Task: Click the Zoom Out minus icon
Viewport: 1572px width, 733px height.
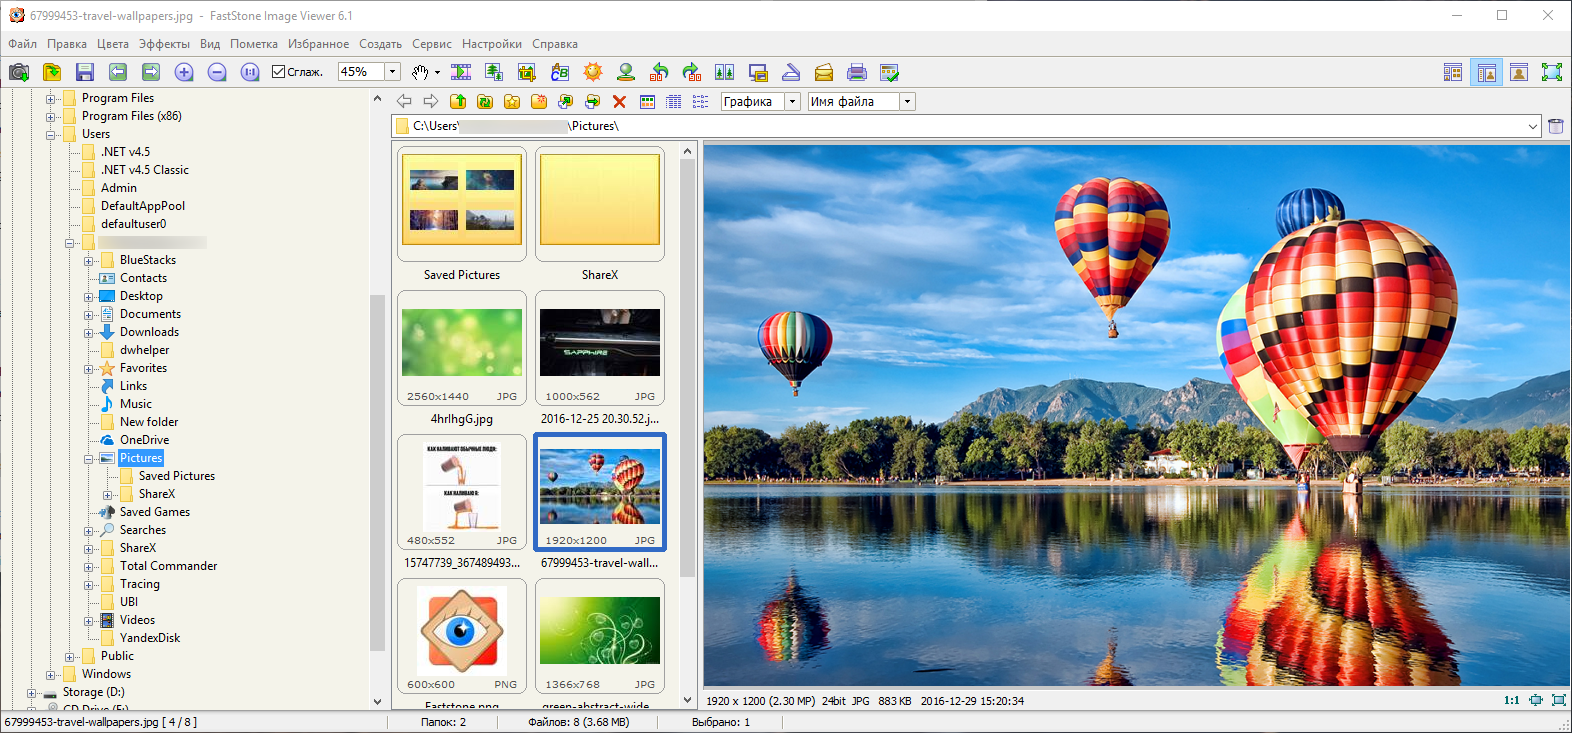Action: click(x=217, y=72)
